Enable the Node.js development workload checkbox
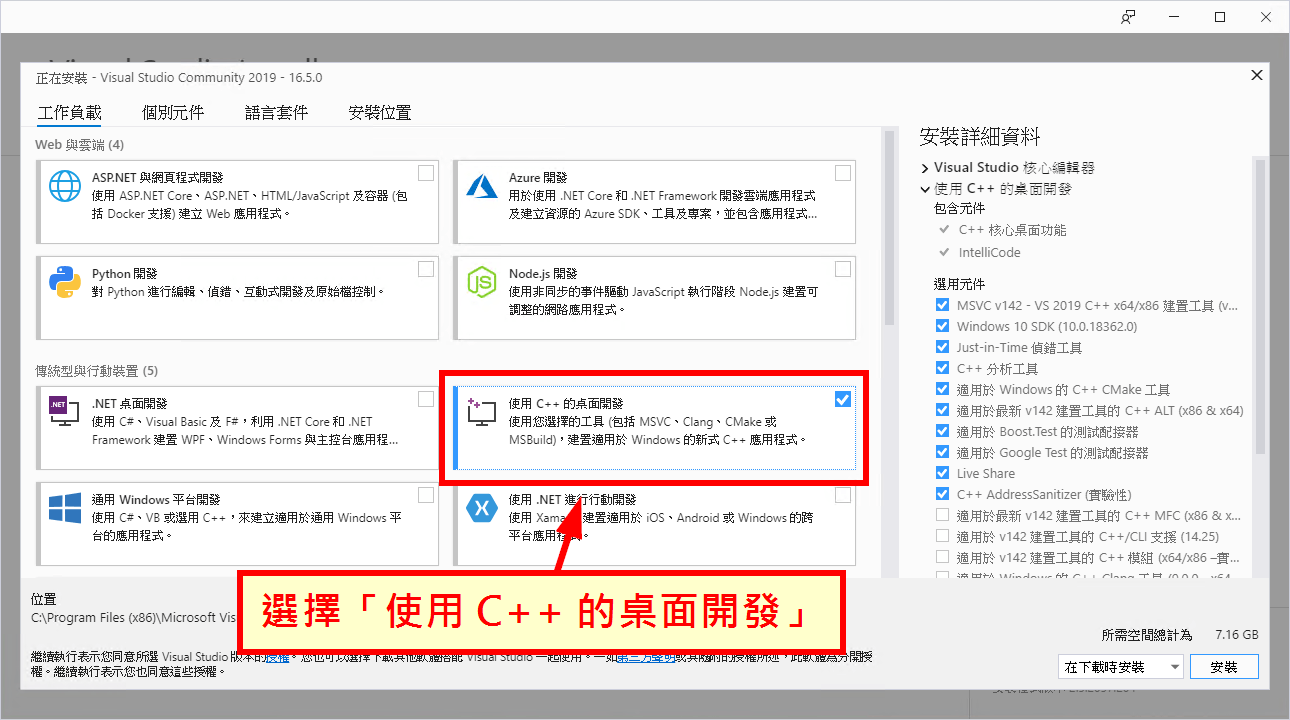The image size is (1290, 720). pos(843,269)
